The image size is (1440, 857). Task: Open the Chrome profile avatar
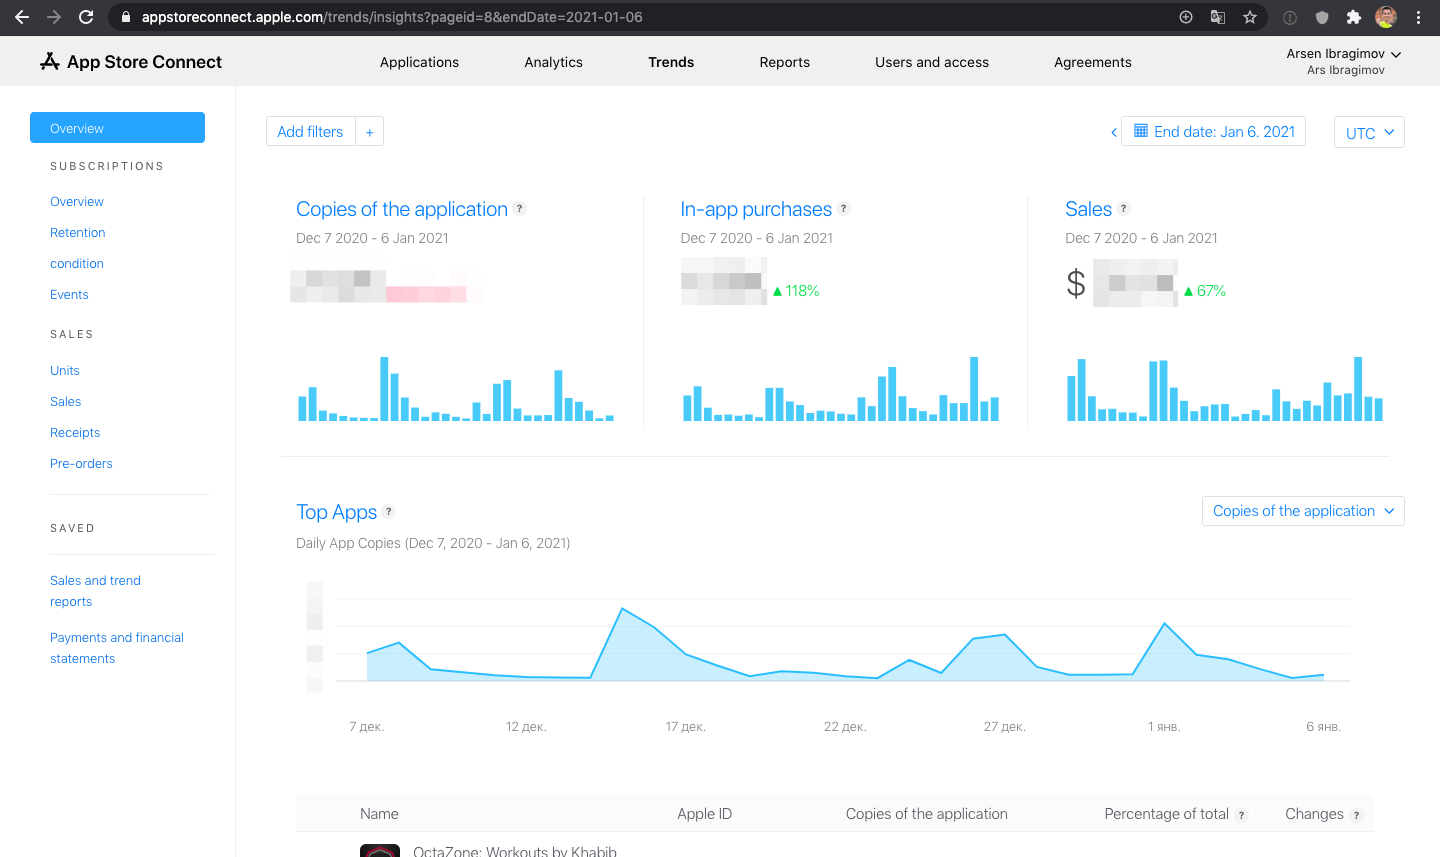pos(1386,17)
